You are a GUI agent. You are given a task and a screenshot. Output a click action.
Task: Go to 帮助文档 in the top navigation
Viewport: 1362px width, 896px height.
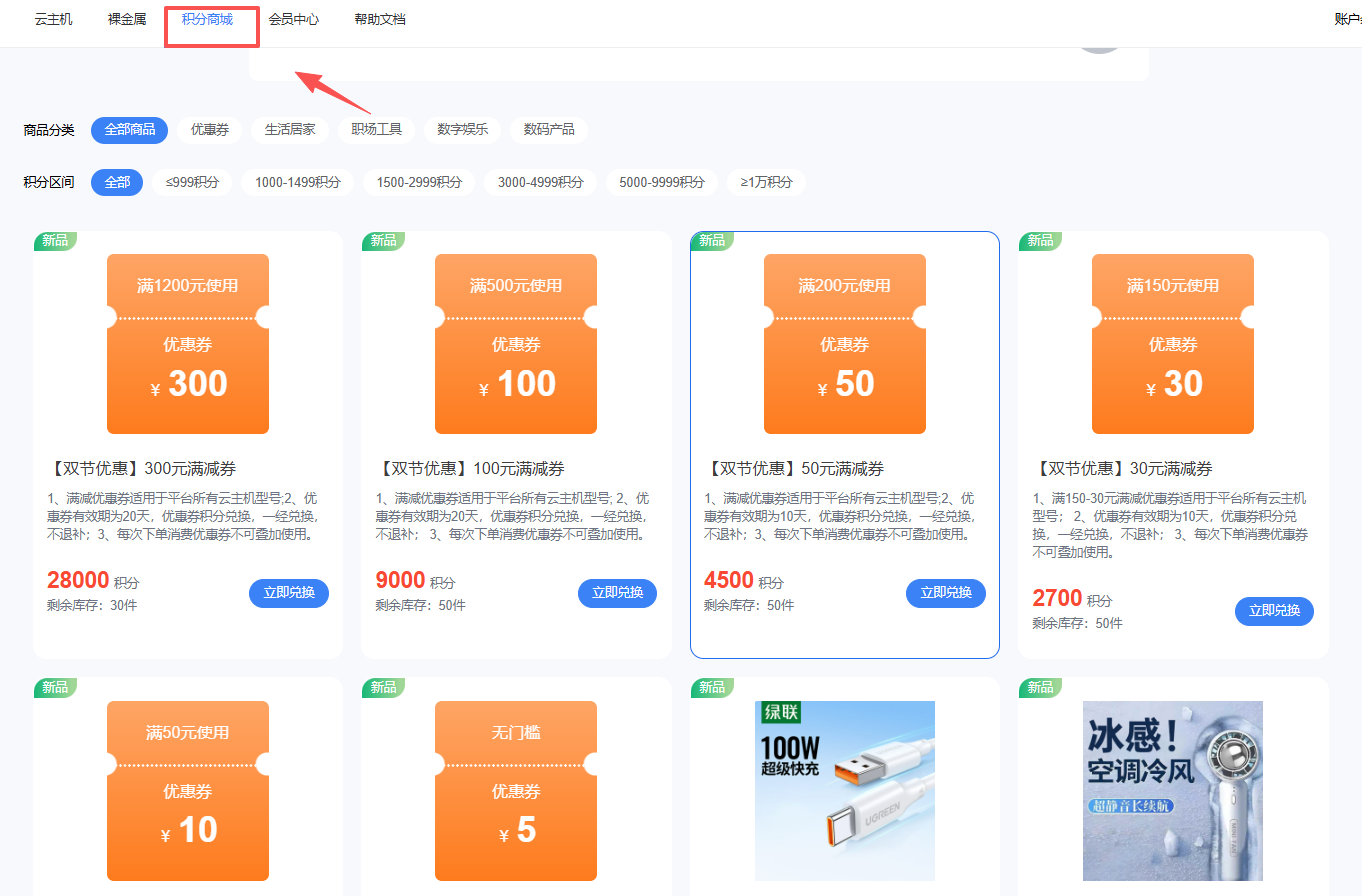point(380,20)
